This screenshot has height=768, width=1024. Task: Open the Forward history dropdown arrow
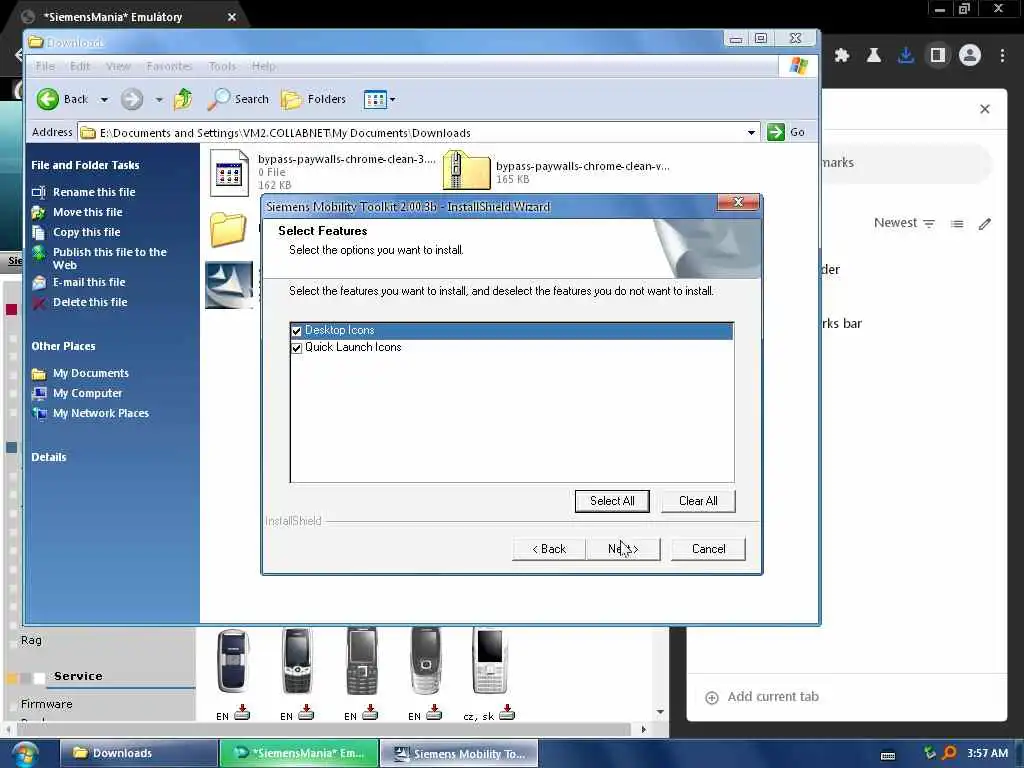click(x=159, y=100)
